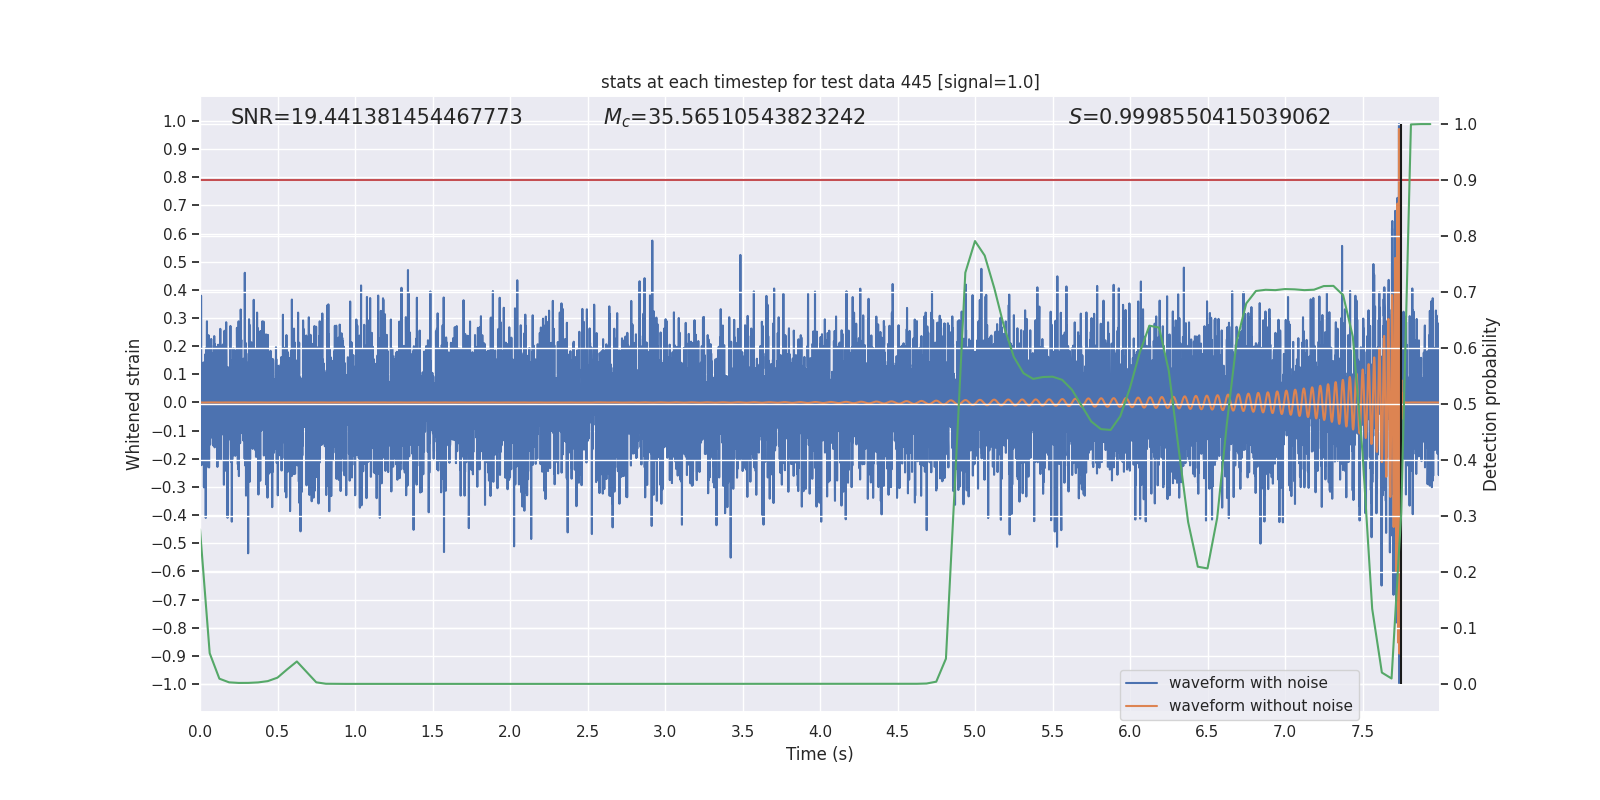Image resolution: width=1600 pixels, height=800 pixels.
Task: Click the S=0.99985 score annotation
Action: tap(1199, 117)
